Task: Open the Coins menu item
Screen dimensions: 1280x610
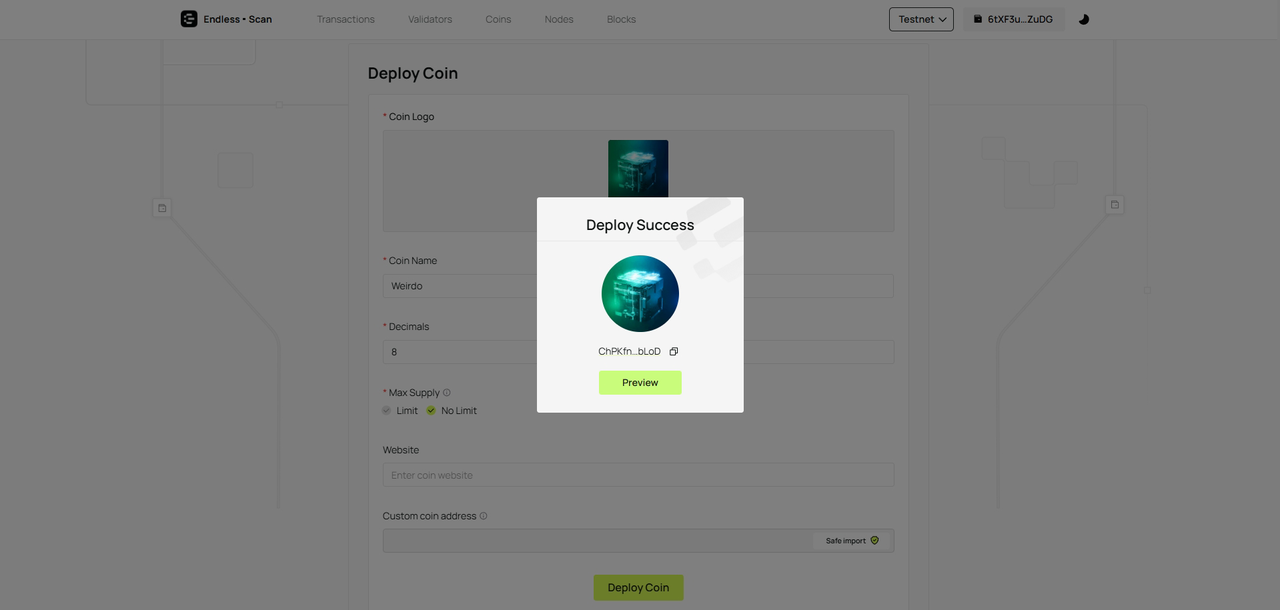Action: (x=498, y=19)
